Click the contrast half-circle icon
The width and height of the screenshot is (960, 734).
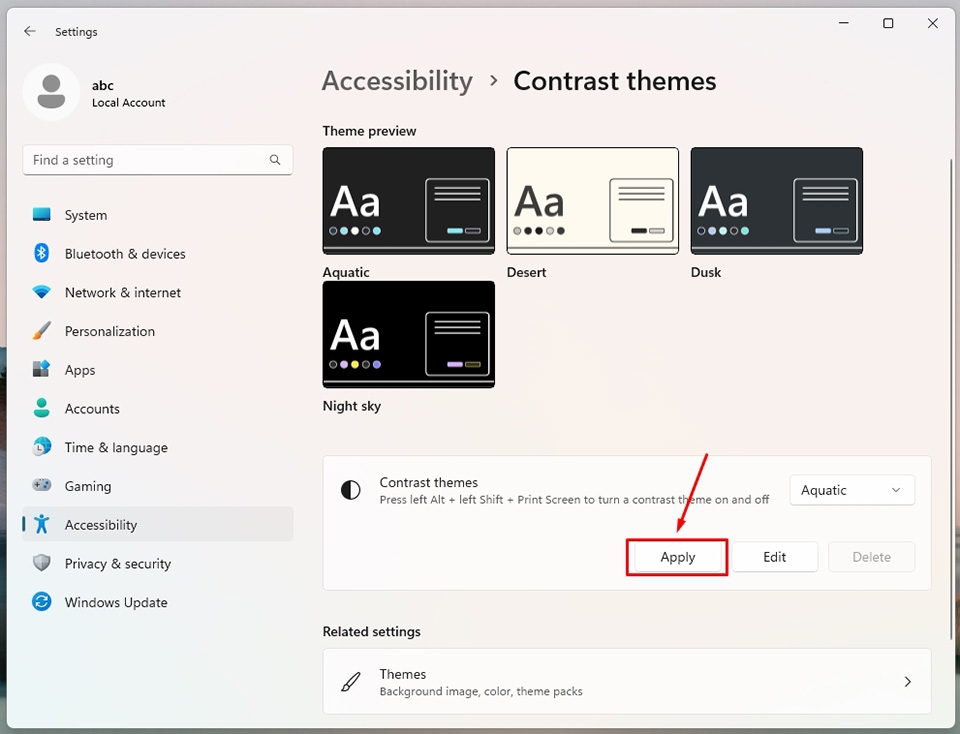click(351, 490)
